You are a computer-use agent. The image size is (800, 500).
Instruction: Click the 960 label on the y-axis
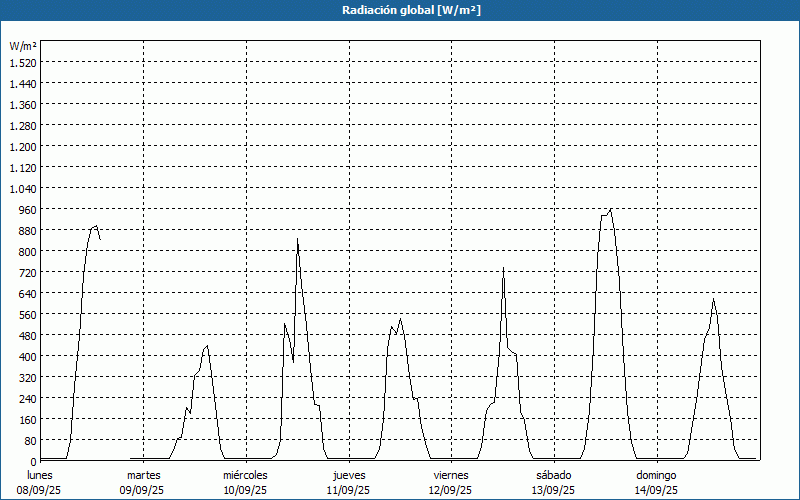tap(26, 209)
